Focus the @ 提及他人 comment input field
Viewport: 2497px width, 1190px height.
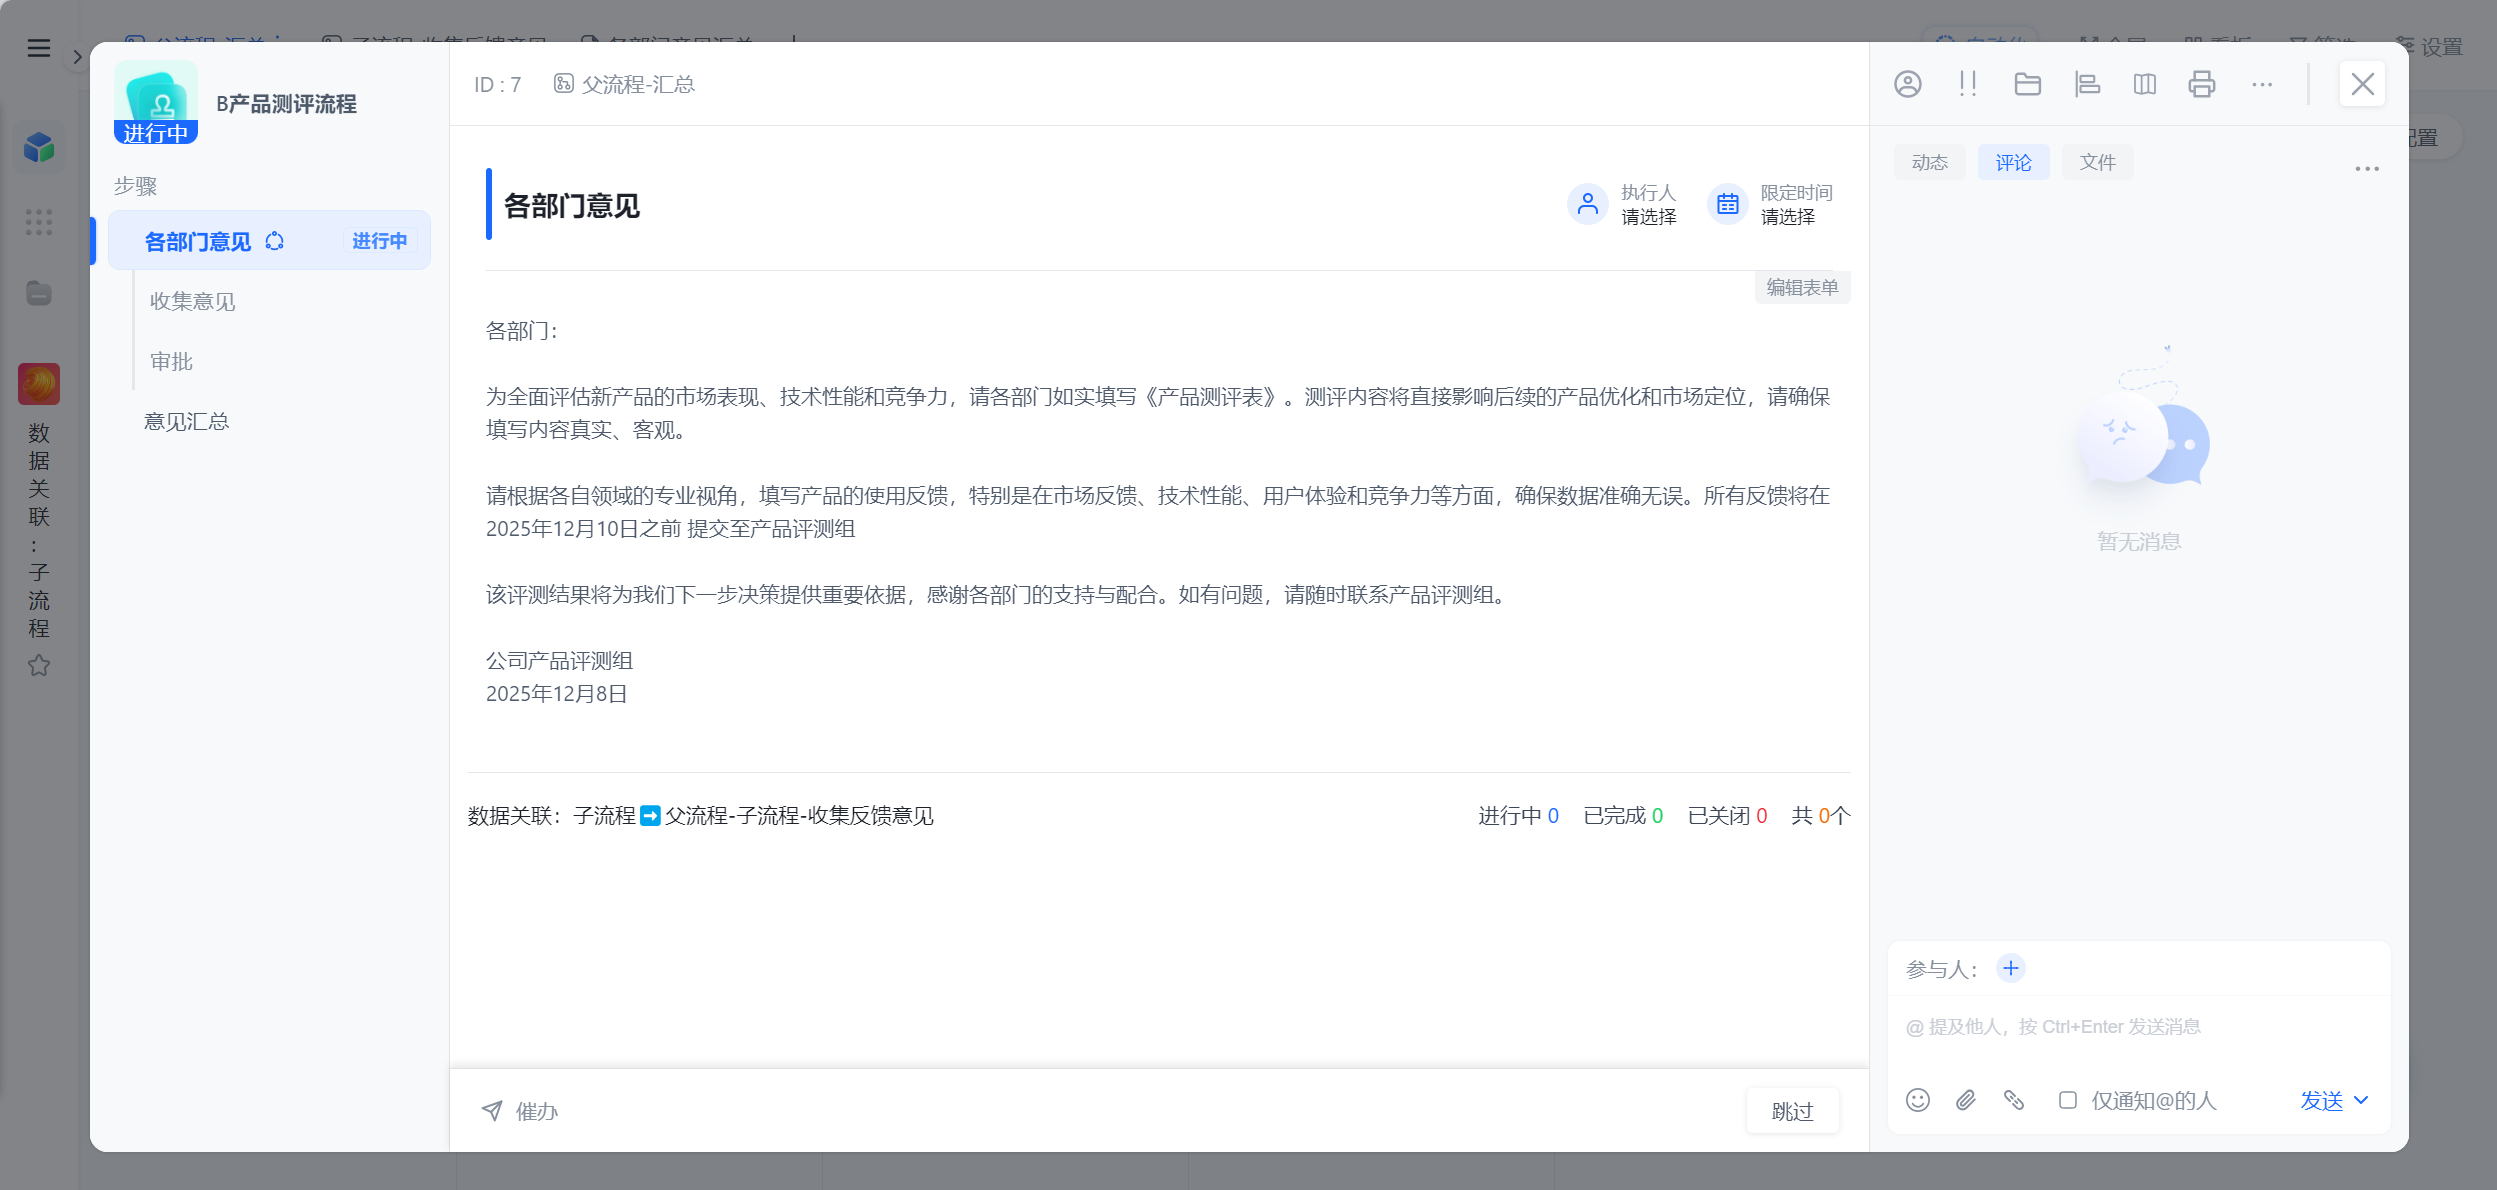coord(2138,1027)
